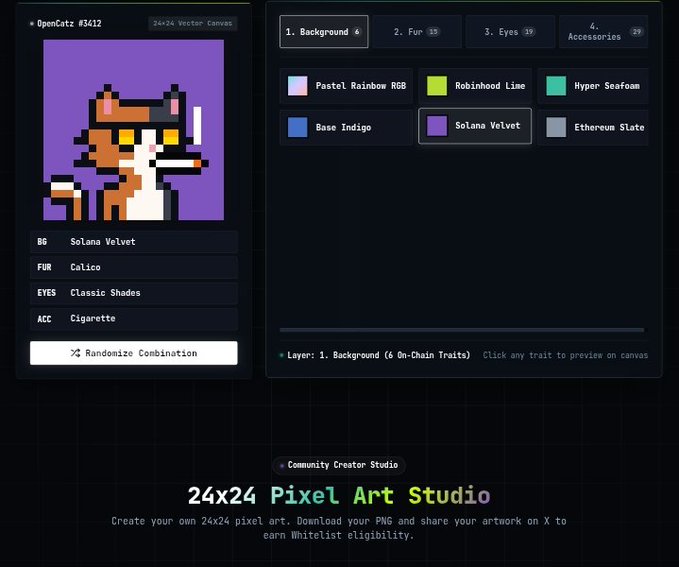Click the Layer: 1. Background status text
Screen dimensions: 679x567
(378, 355)
